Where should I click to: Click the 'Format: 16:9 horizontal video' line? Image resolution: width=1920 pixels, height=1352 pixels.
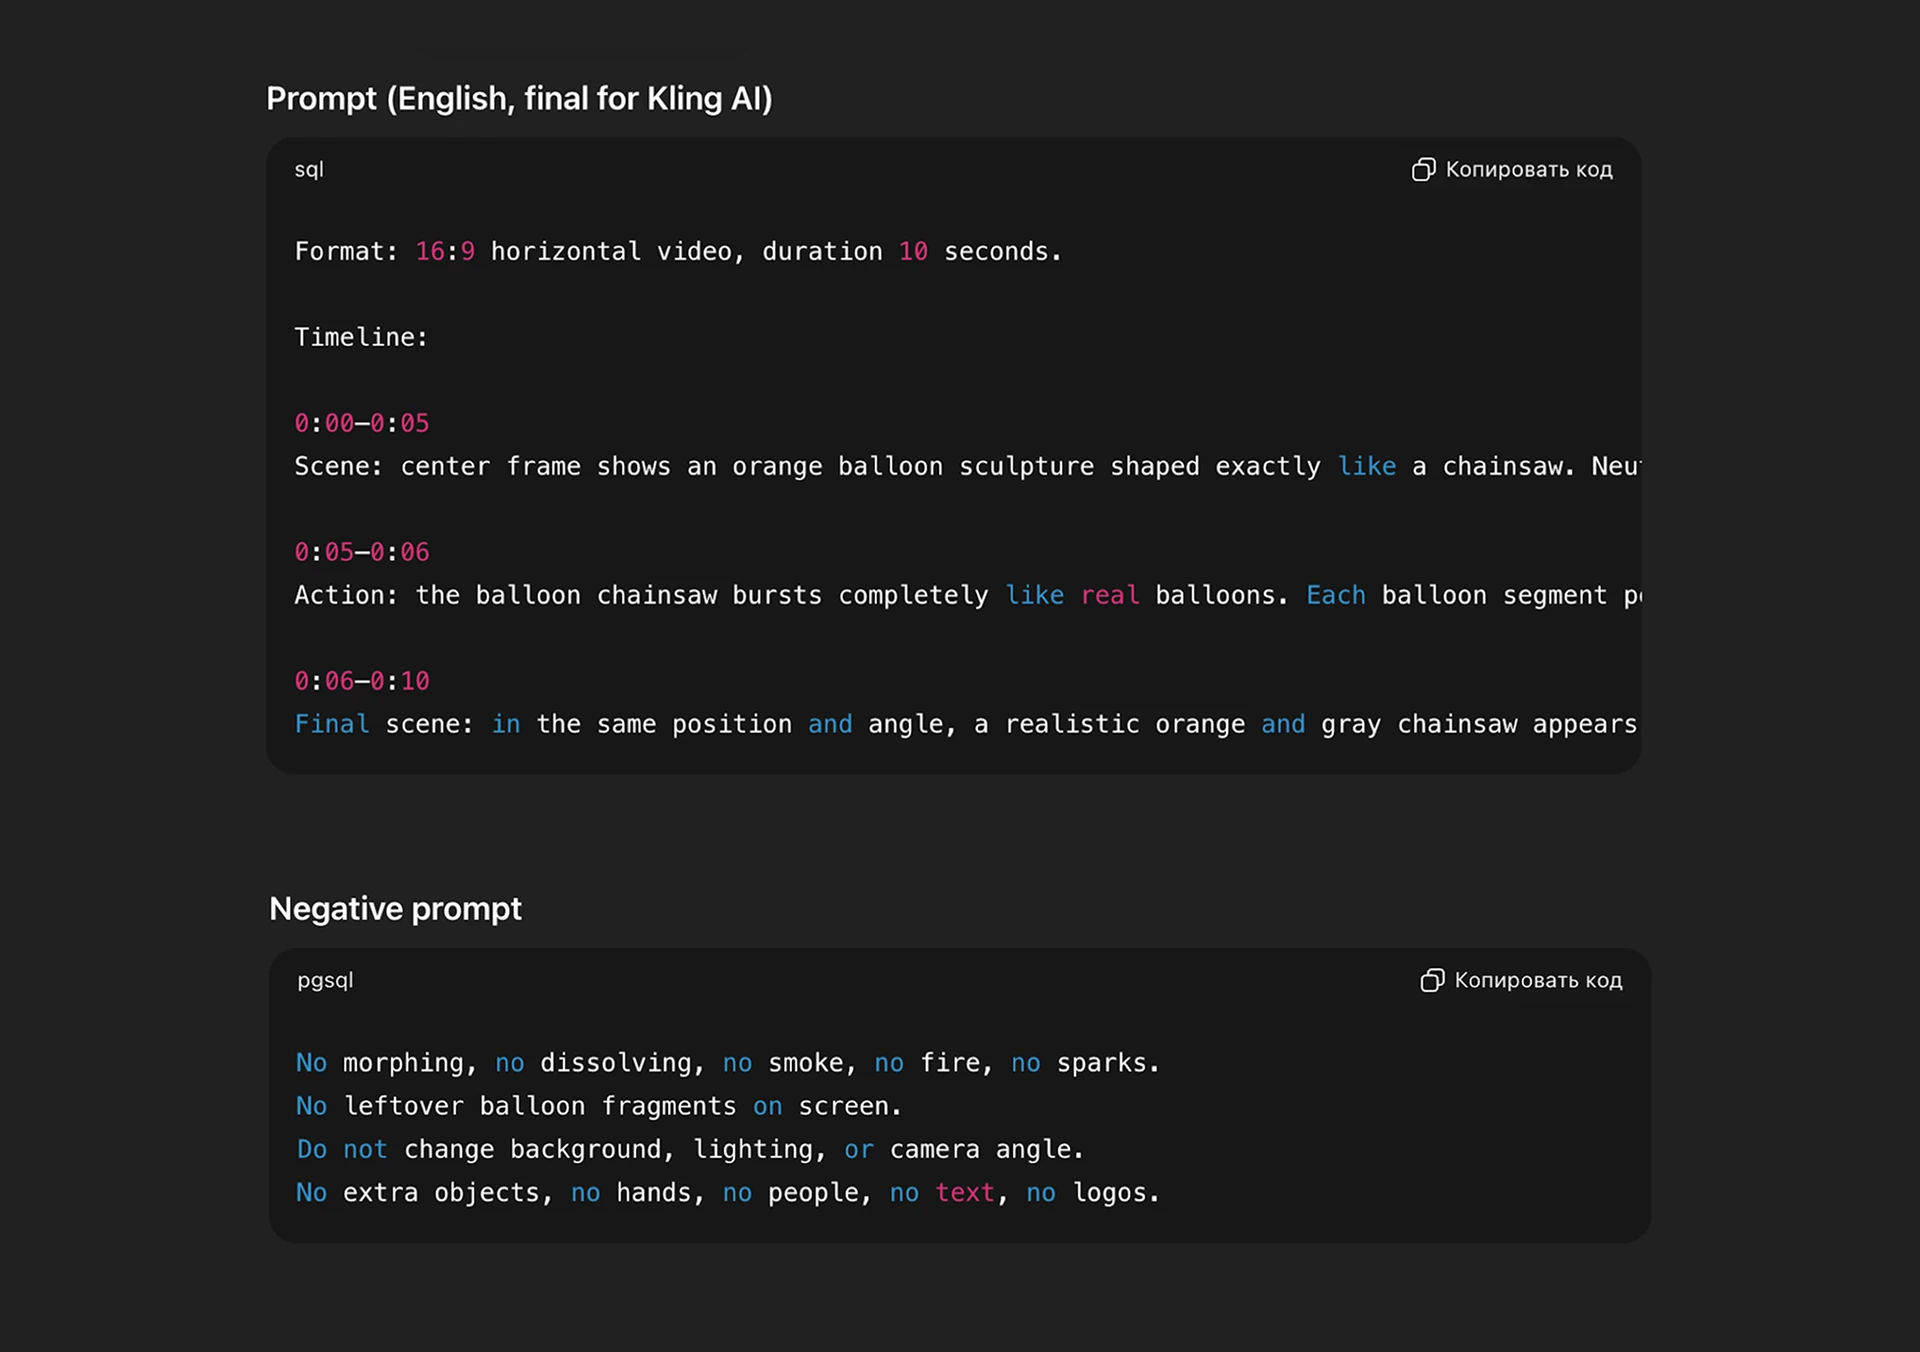point(677,252)
